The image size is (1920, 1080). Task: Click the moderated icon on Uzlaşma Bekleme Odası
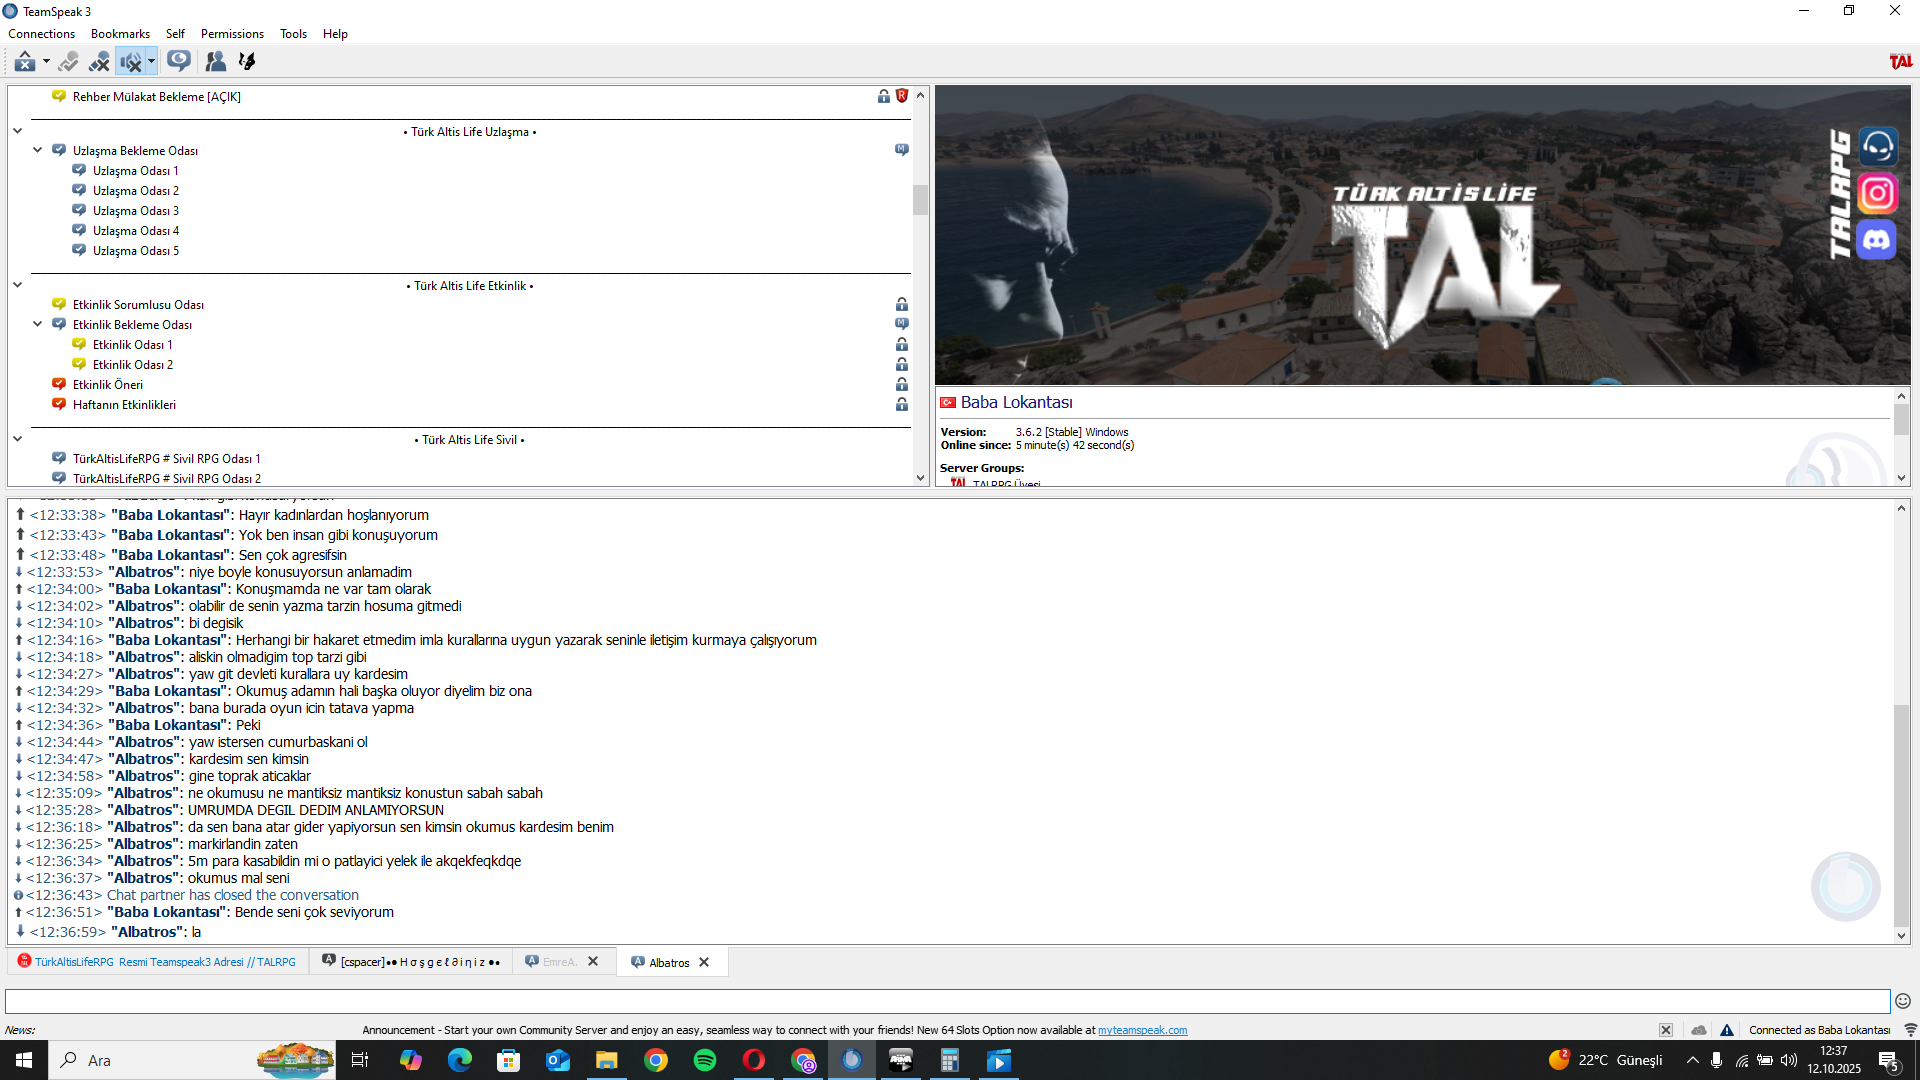coord(902,150)
